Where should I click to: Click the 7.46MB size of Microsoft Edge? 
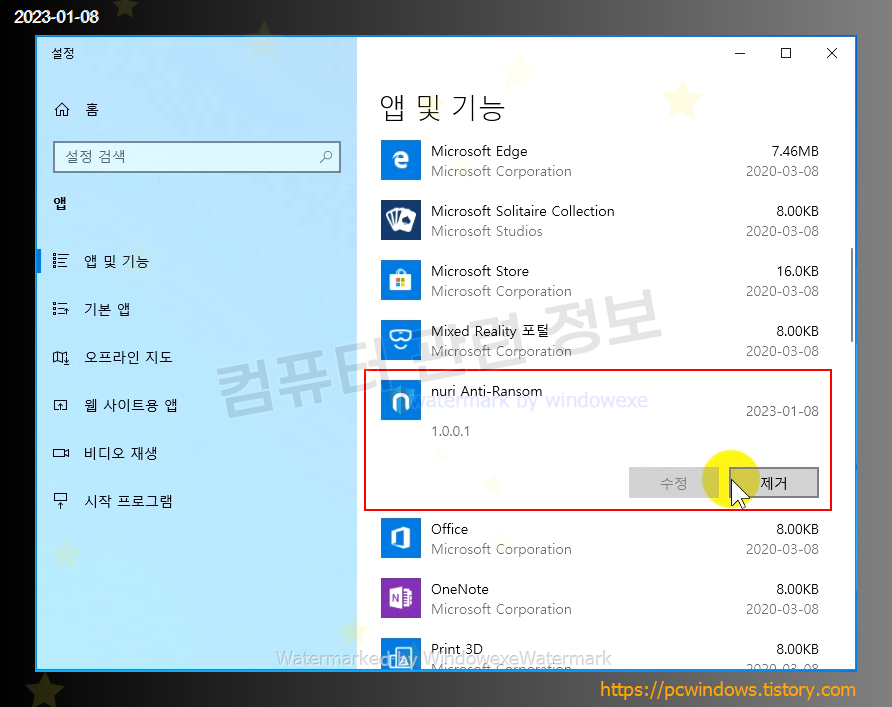[795, 151]
